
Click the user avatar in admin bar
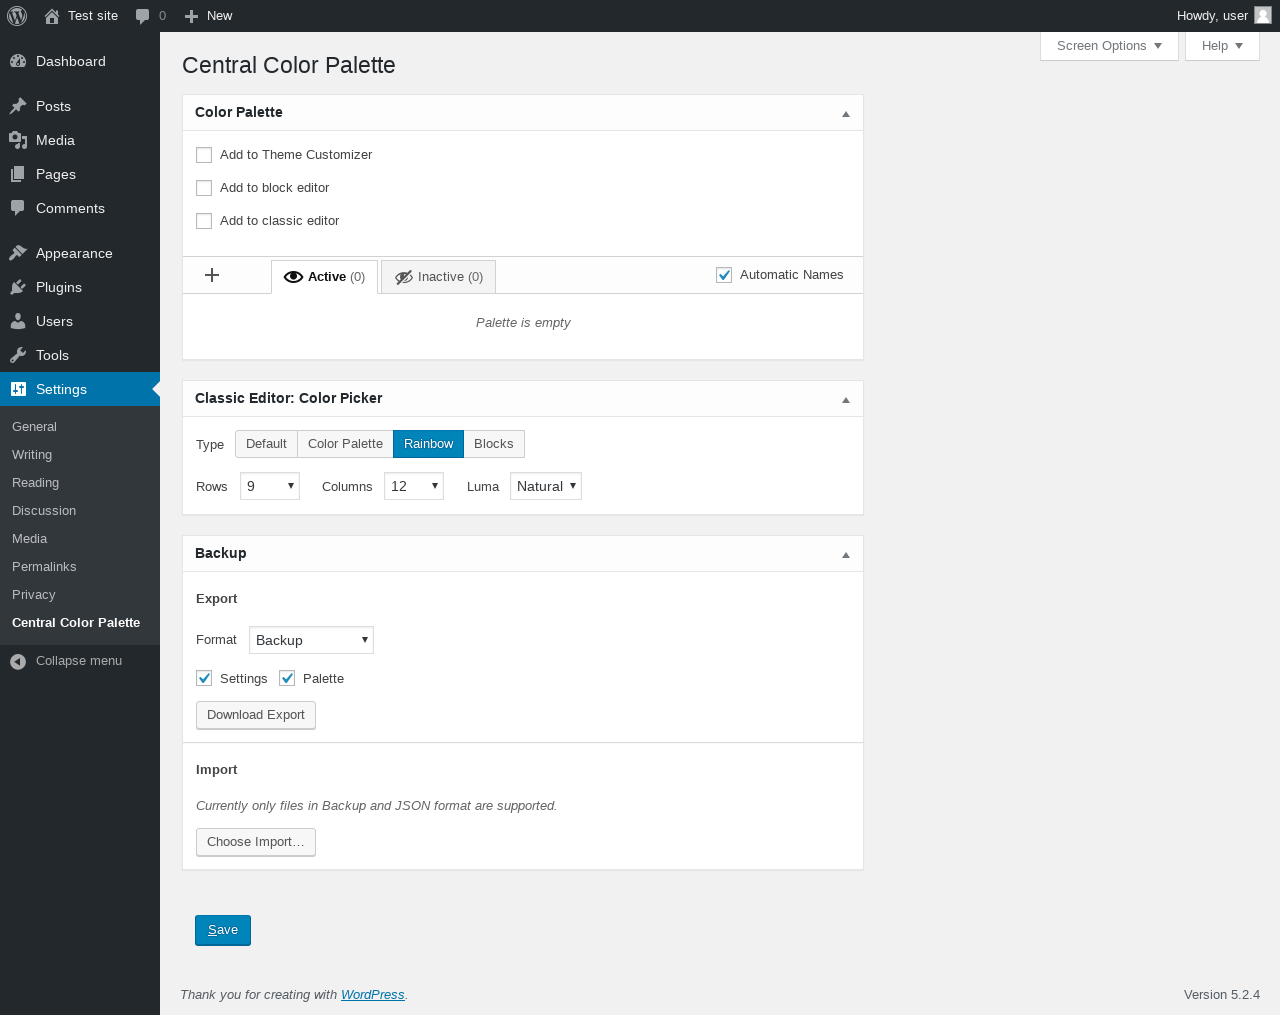point(1263,15)
